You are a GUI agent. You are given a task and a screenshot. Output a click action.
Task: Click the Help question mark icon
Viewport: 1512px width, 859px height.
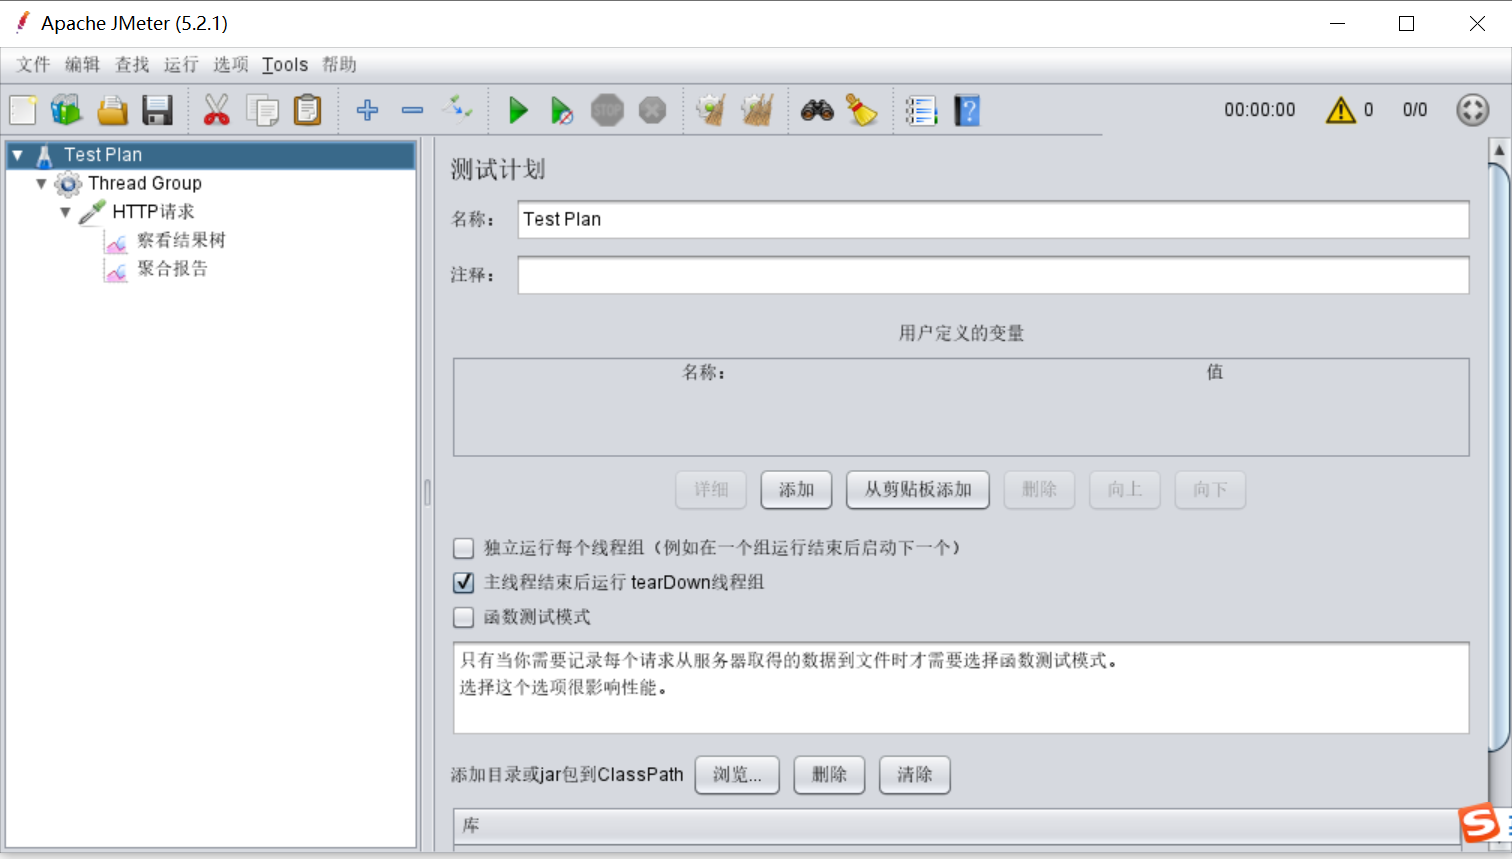point(967,110)
